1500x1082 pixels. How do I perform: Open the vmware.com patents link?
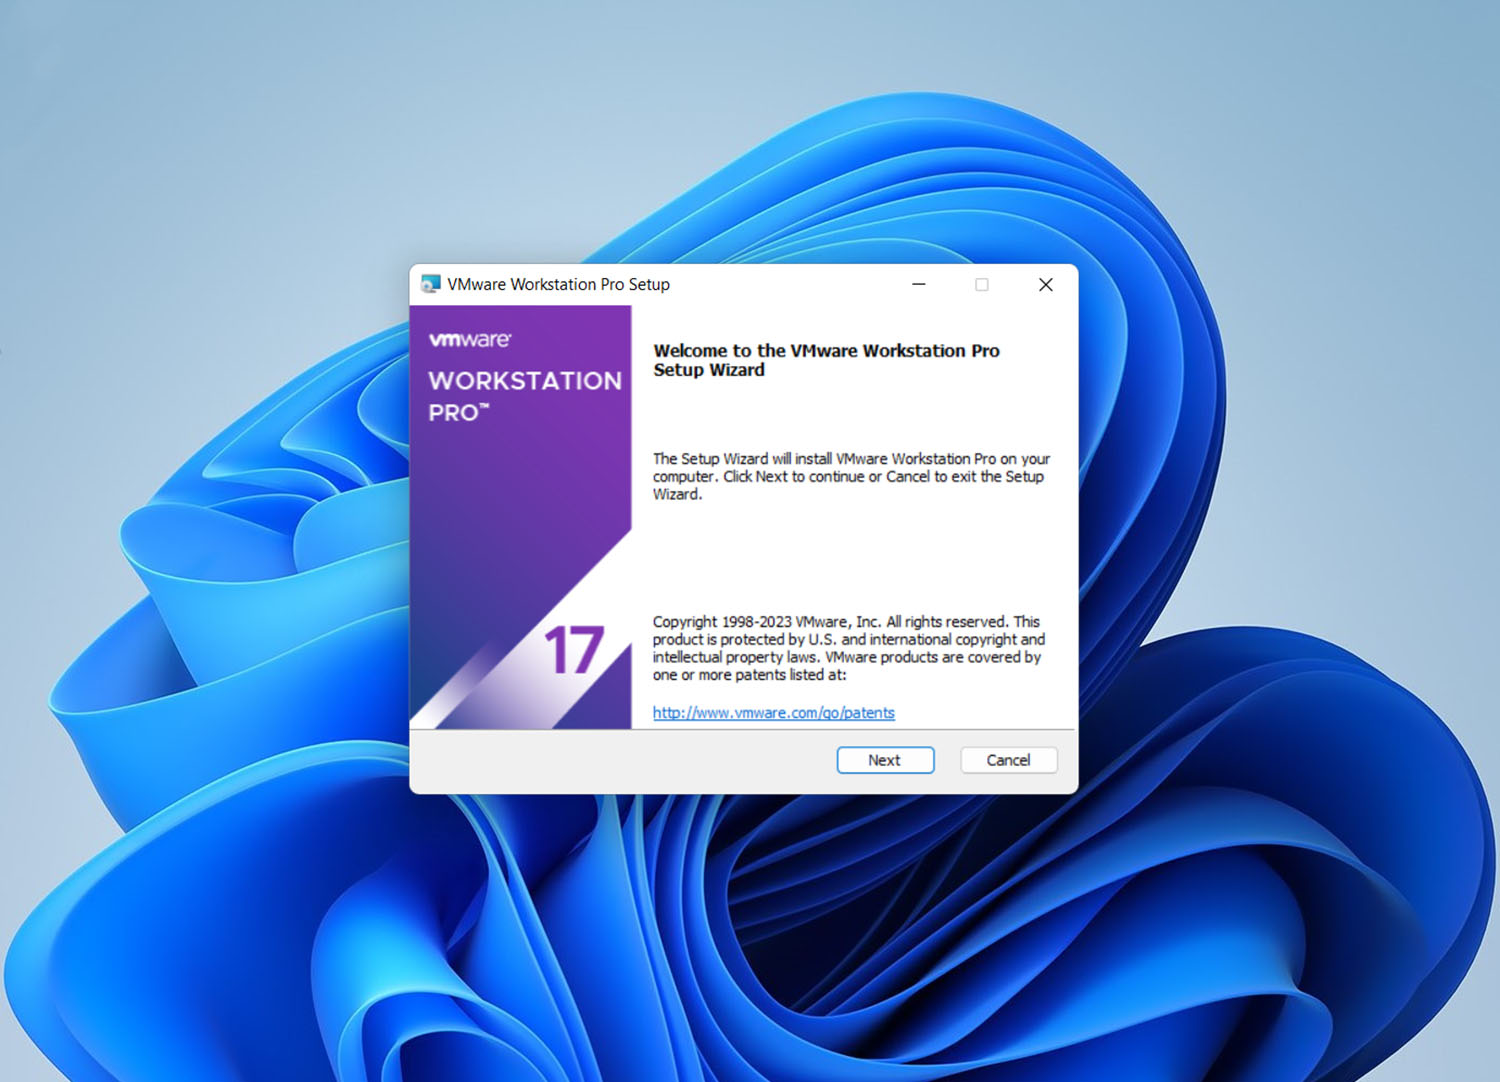773,713
